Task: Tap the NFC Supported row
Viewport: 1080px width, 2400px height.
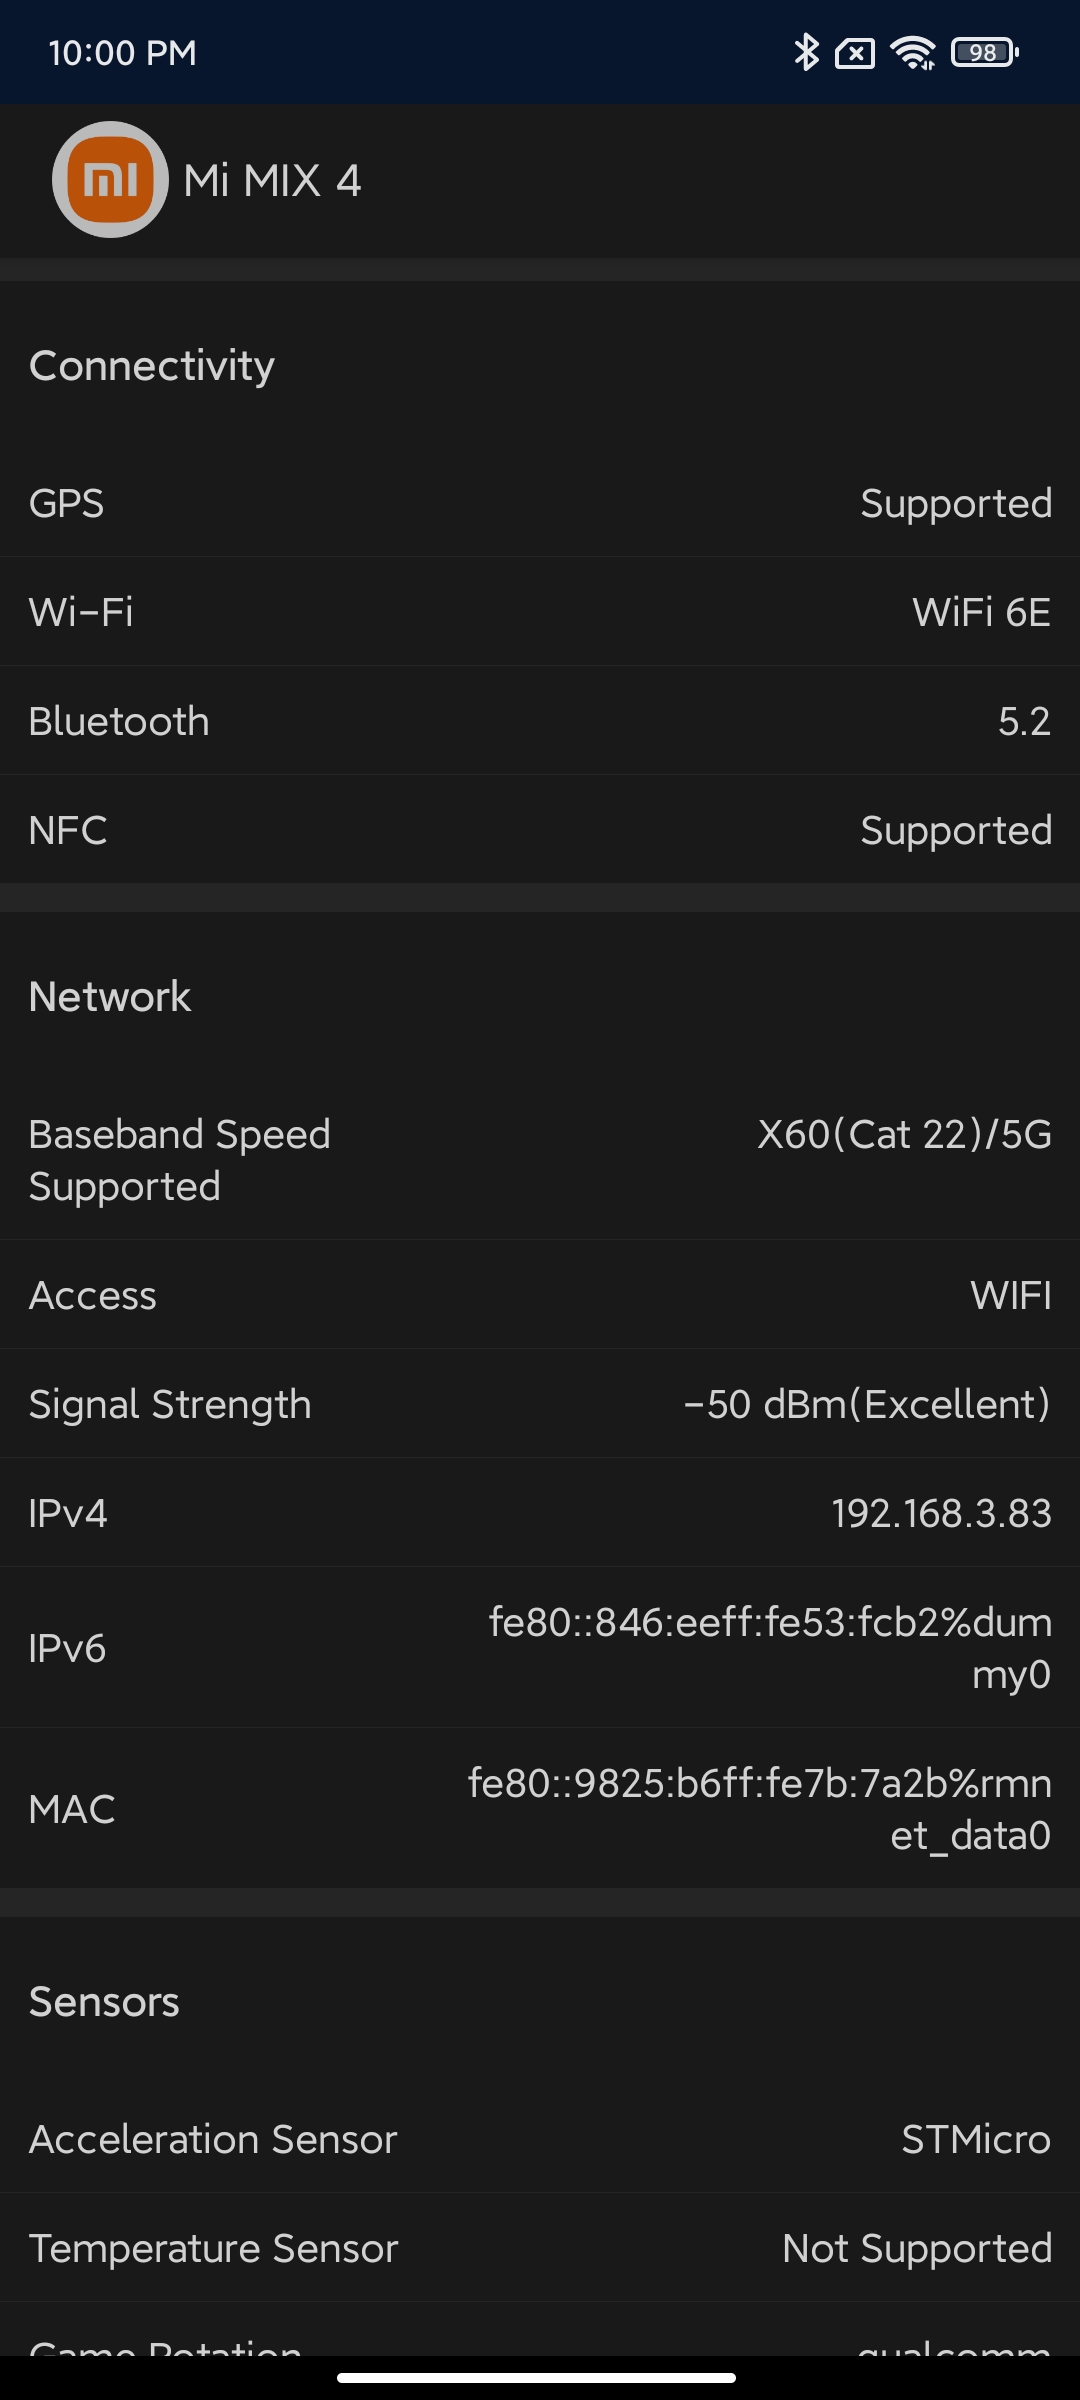Action: click(540, 830)
